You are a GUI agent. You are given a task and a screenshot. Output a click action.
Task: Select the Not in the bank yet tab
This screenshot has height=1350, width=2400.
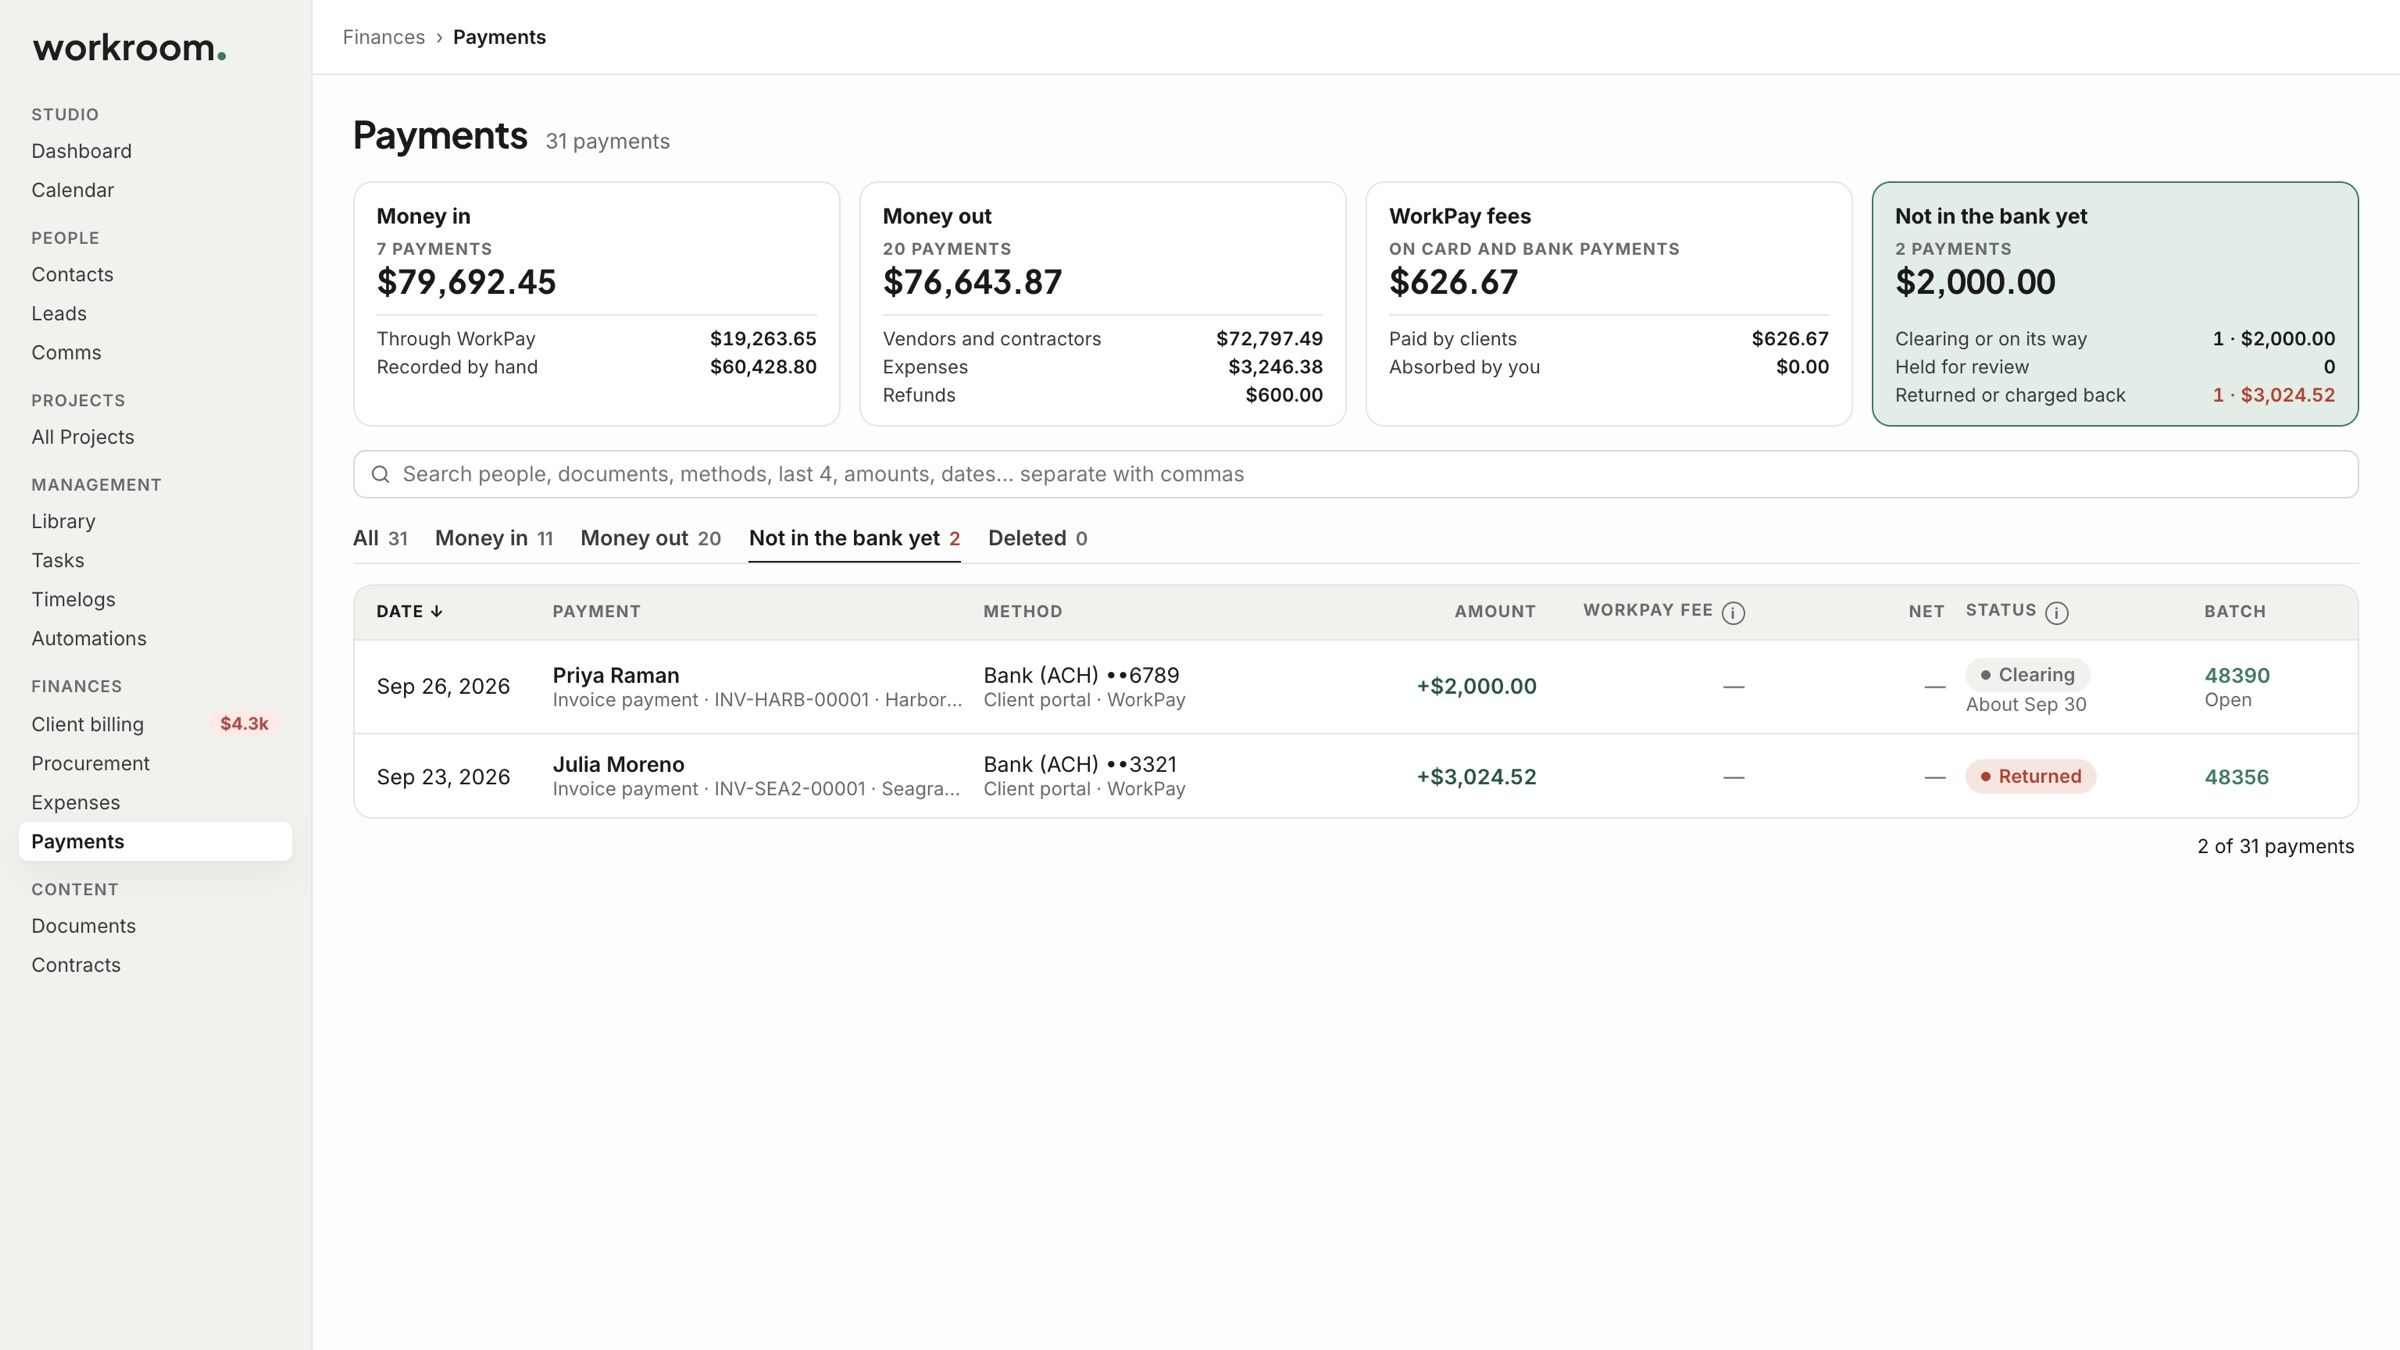click(x=854, y=538)
